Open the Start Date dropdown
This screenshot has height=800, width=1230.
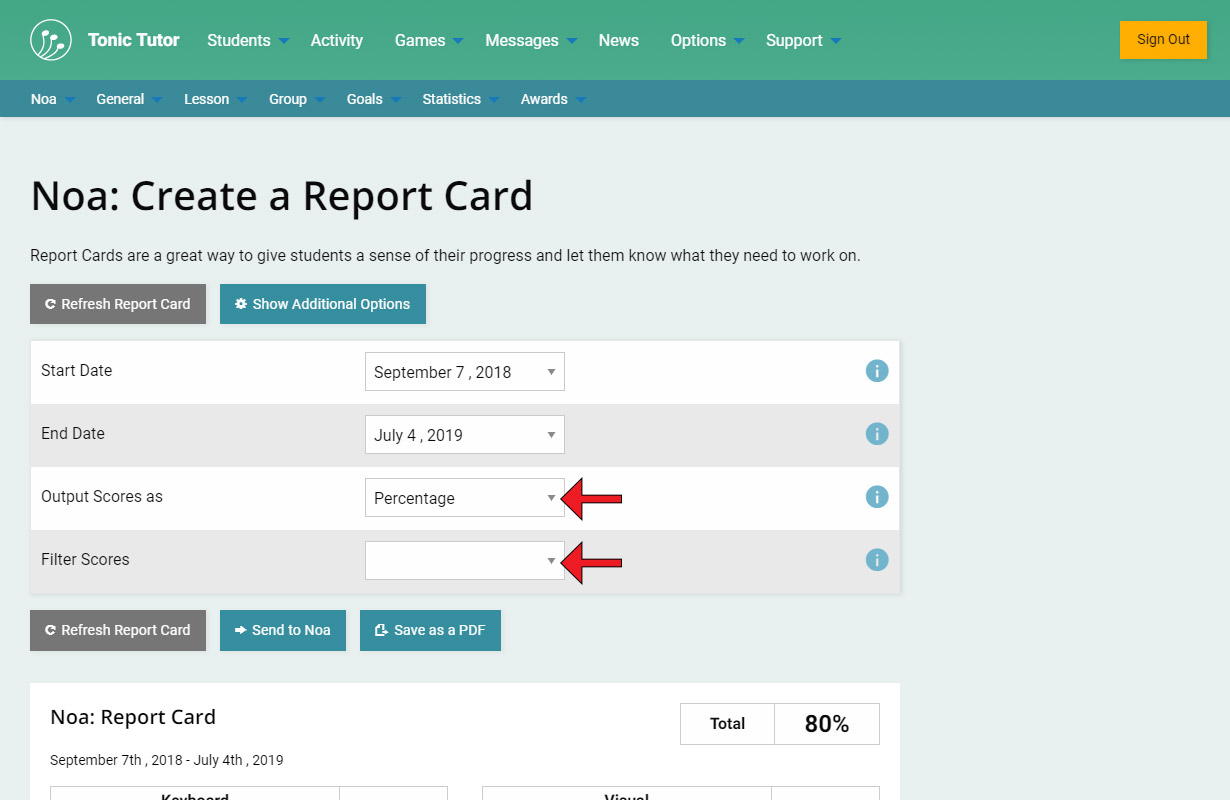pyautogui.click(x=464, y=372)
